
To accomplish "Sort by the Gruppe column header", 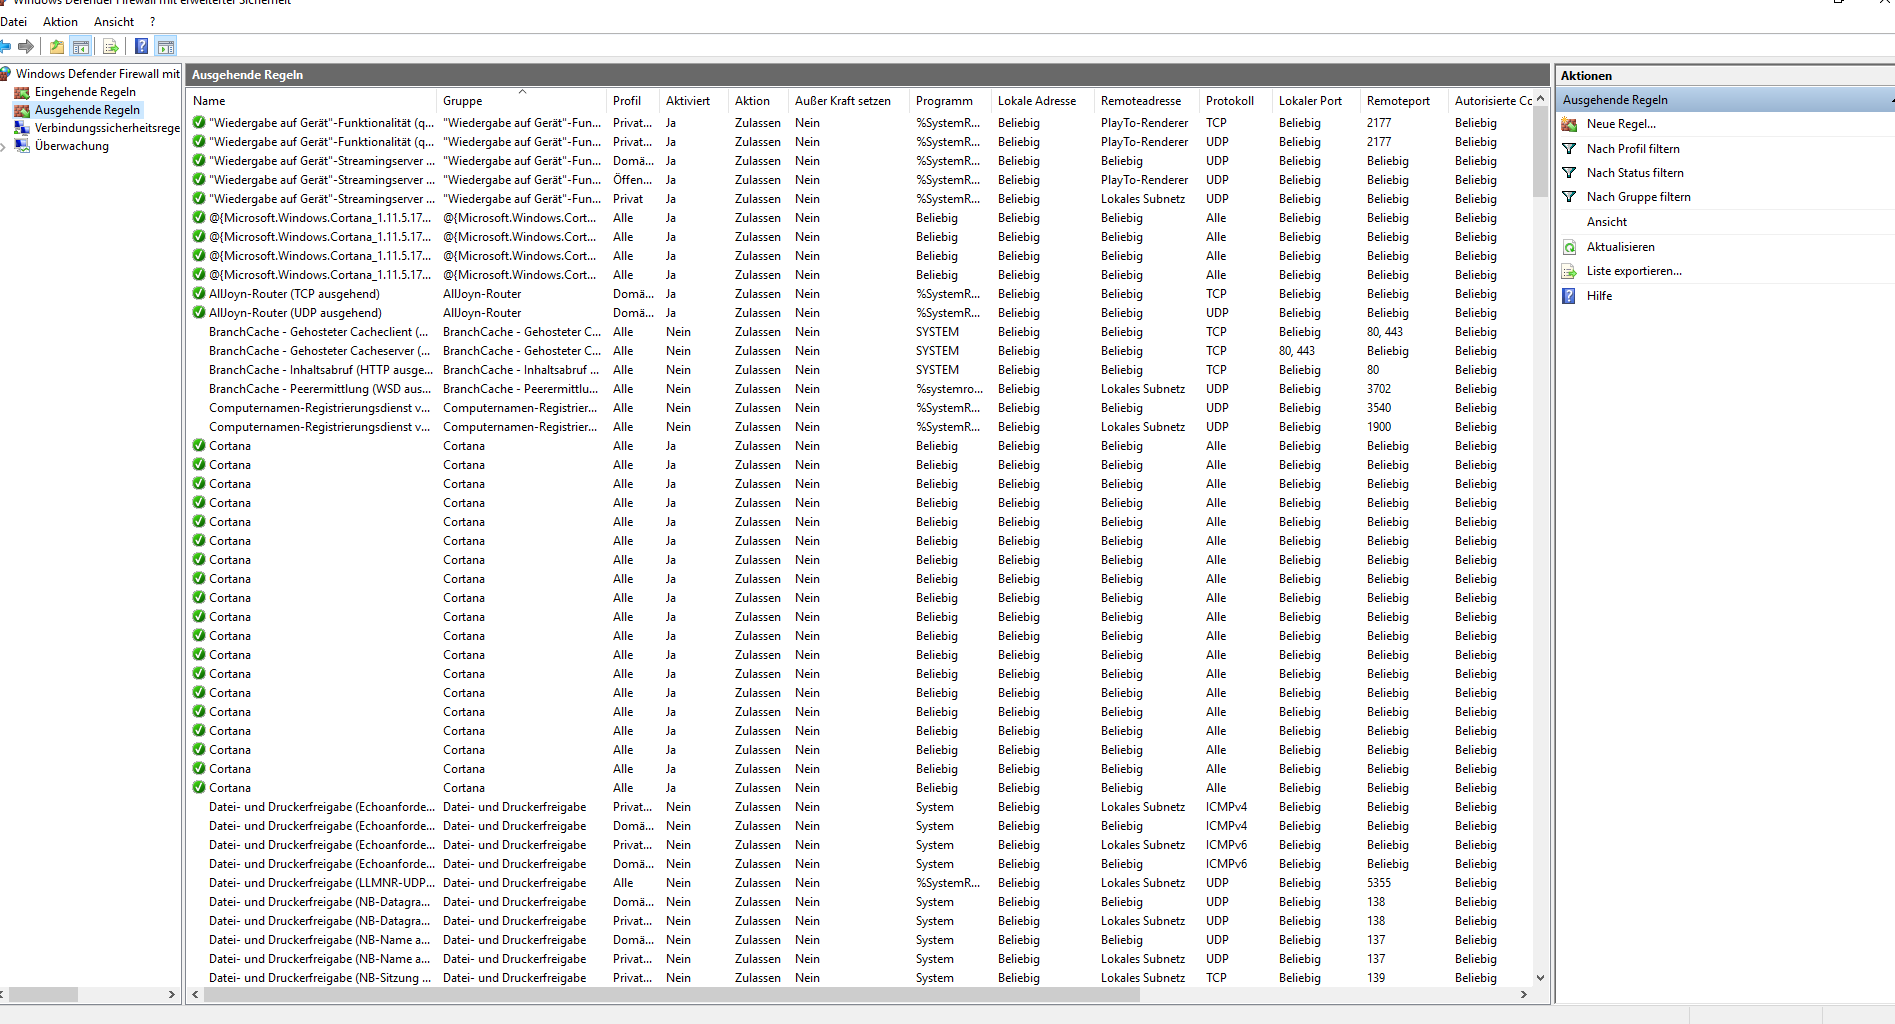I will point(521,101).
